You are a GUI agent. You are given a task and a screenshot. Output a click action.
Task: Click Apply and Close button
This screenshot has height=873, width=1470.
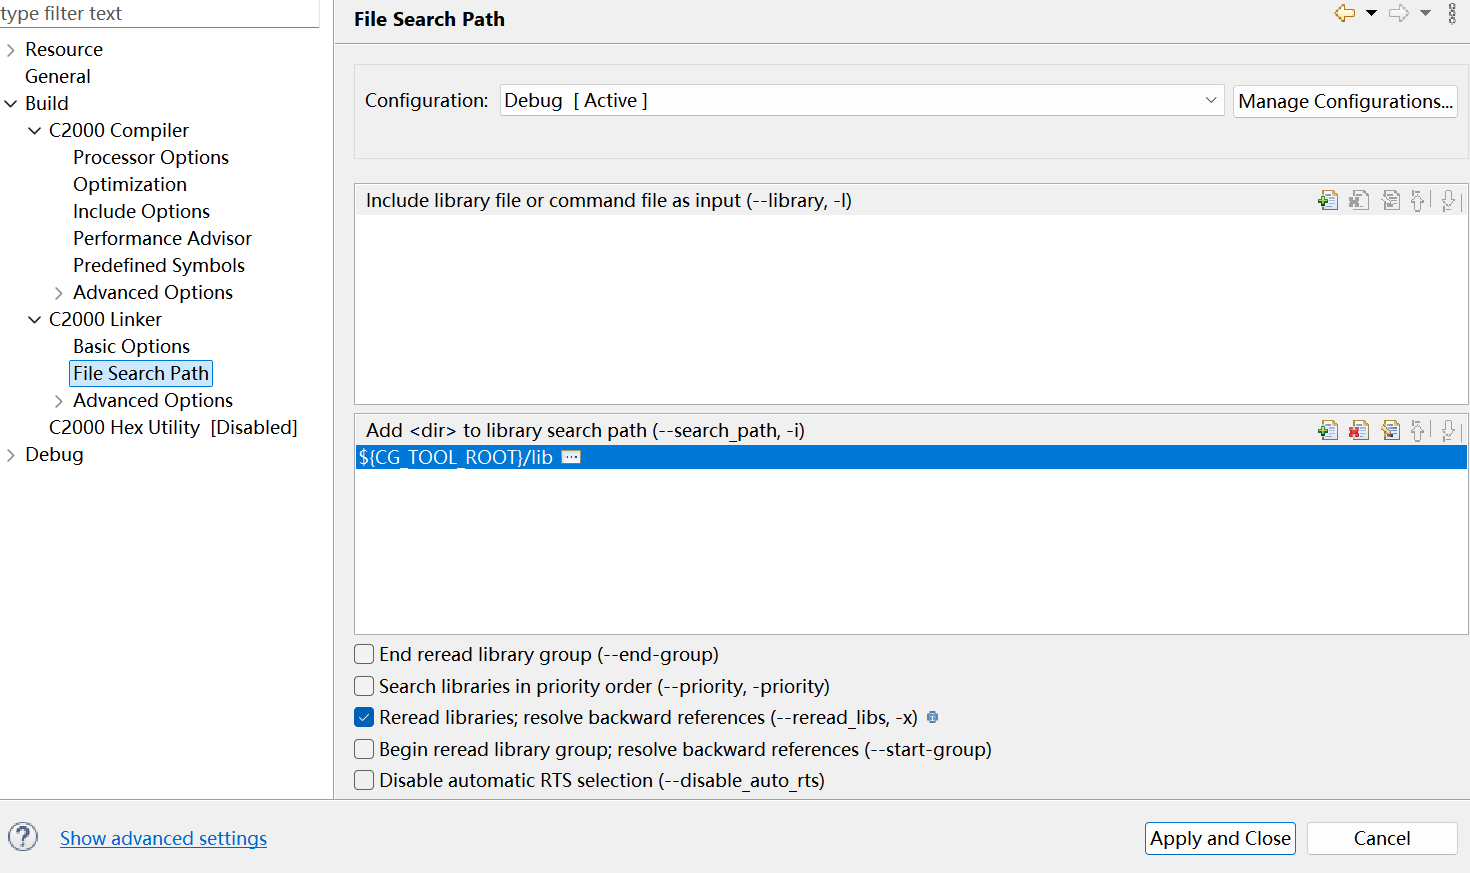click(x=1220, y=838)
